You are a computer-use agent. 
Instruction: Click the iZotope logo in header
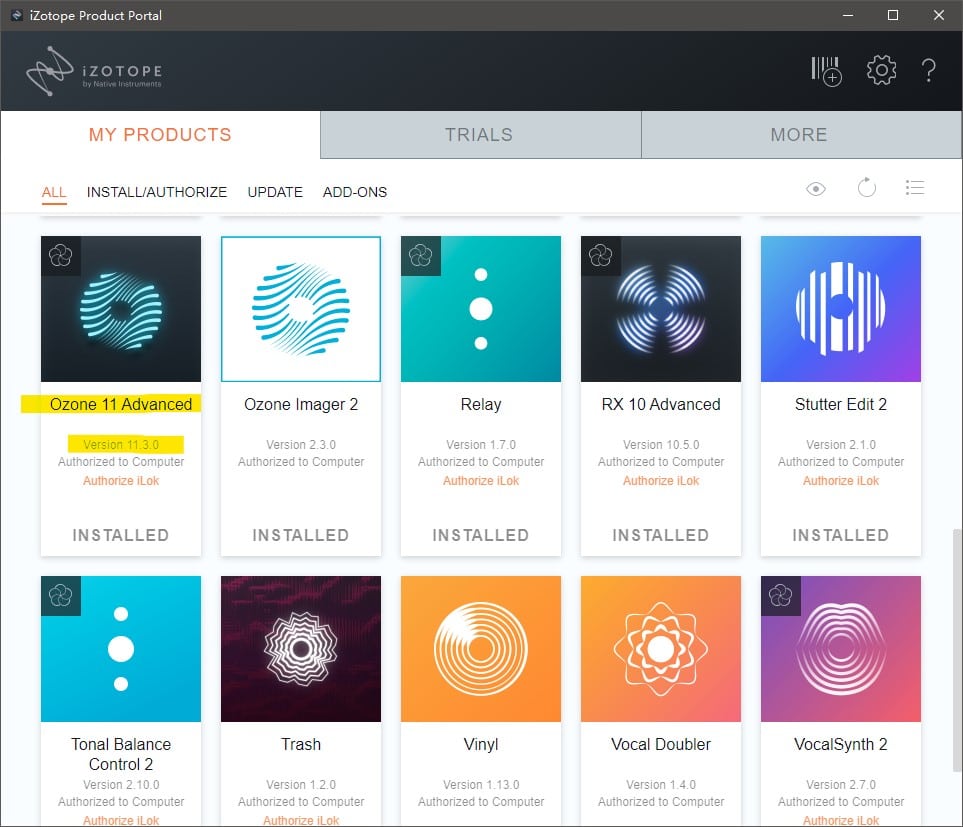[94, 71]
